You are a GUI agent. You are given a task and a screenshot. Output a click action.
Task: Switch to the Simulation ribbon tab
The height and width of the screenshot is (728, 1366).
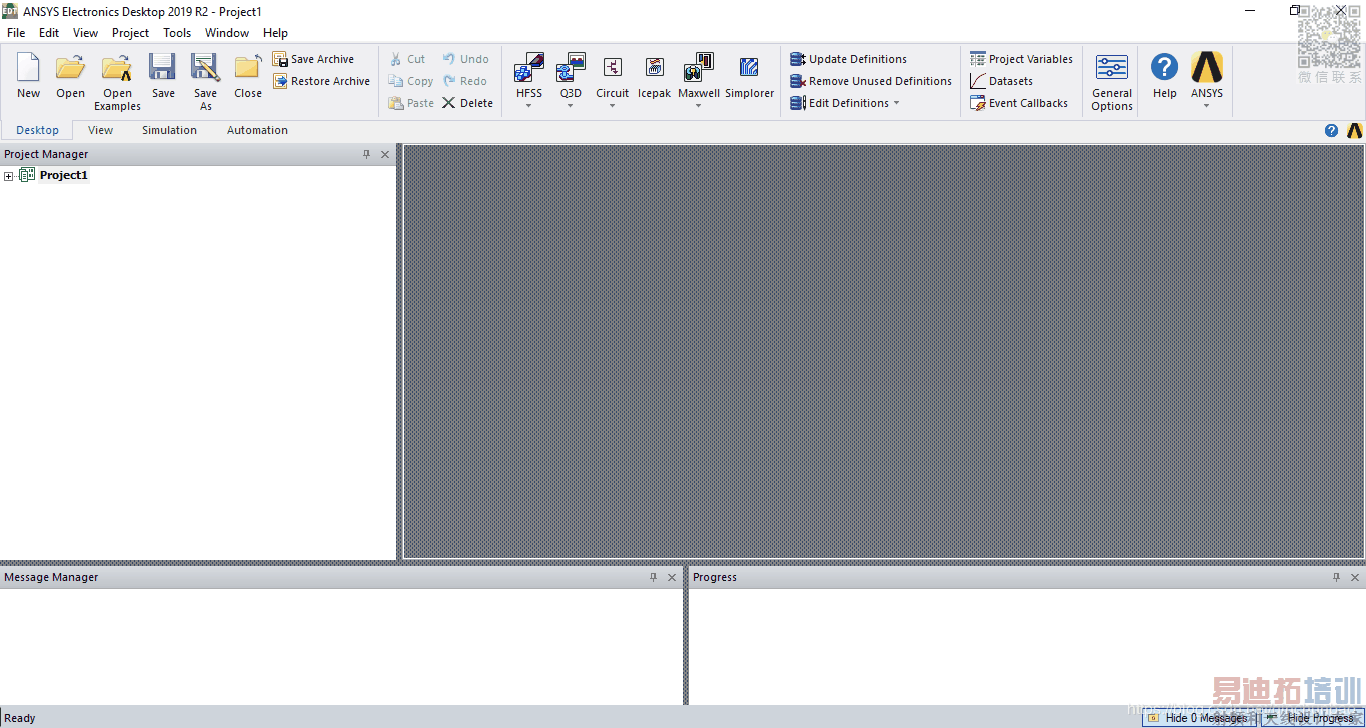169,130
